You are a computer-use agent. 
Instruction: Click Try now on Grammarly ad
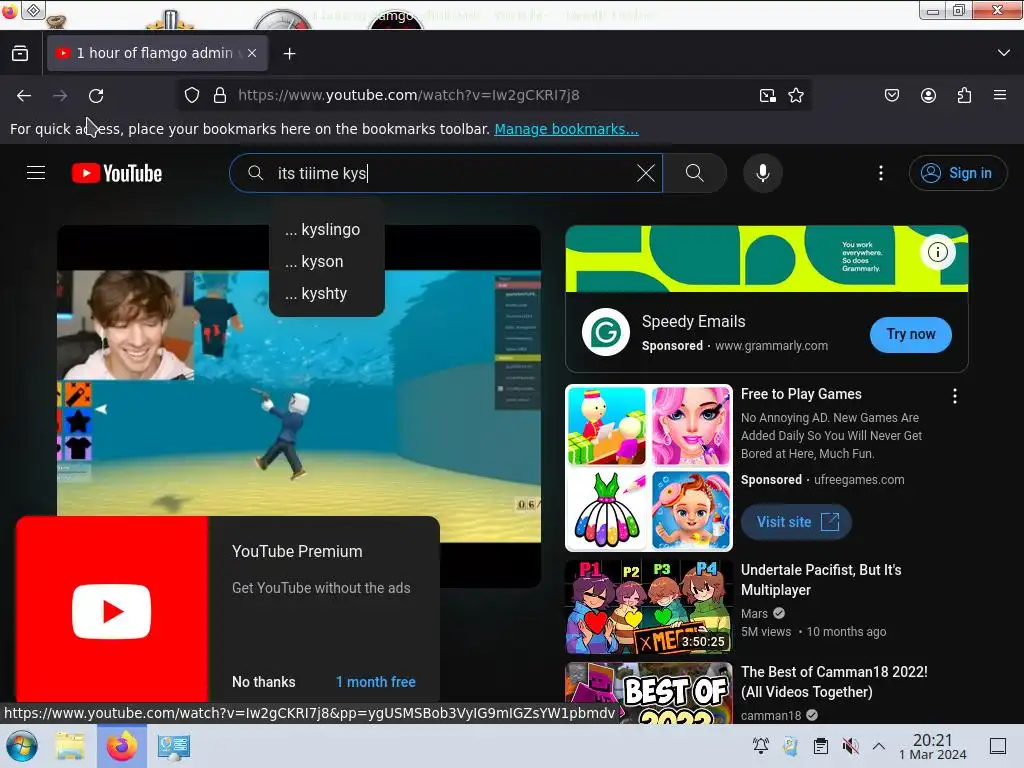910,334
